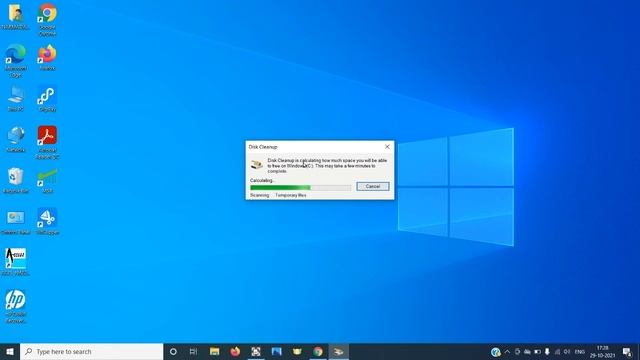This screenshot has width=640, height=360.
Task: Open the Get Help tray icon
Action: click(x=496, y=352)
